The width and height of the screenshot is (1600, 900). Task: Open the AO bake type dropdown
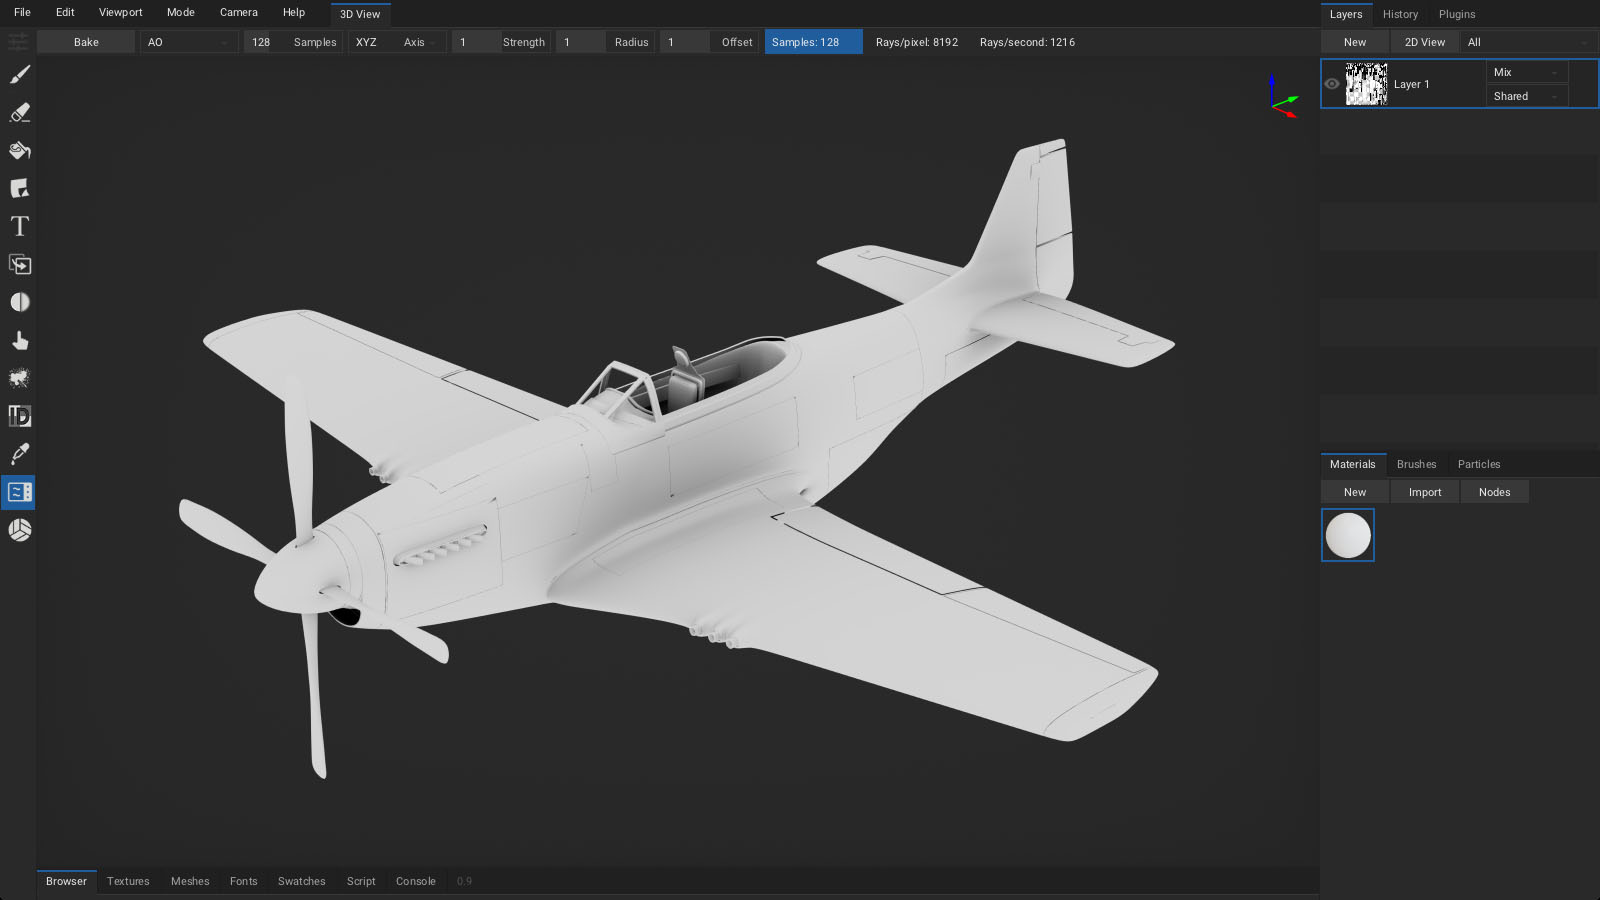coord(188,42)
